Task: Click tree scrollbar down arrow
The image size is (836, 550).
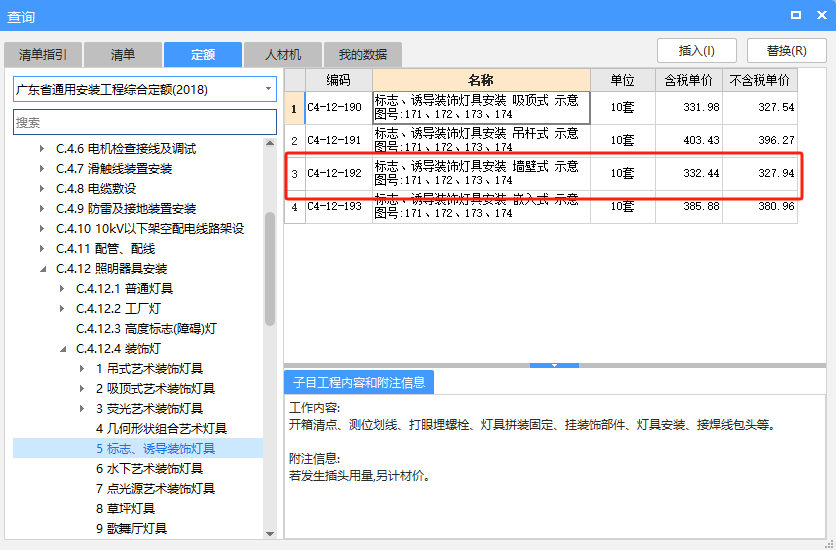Action: [x=270, y=533]
